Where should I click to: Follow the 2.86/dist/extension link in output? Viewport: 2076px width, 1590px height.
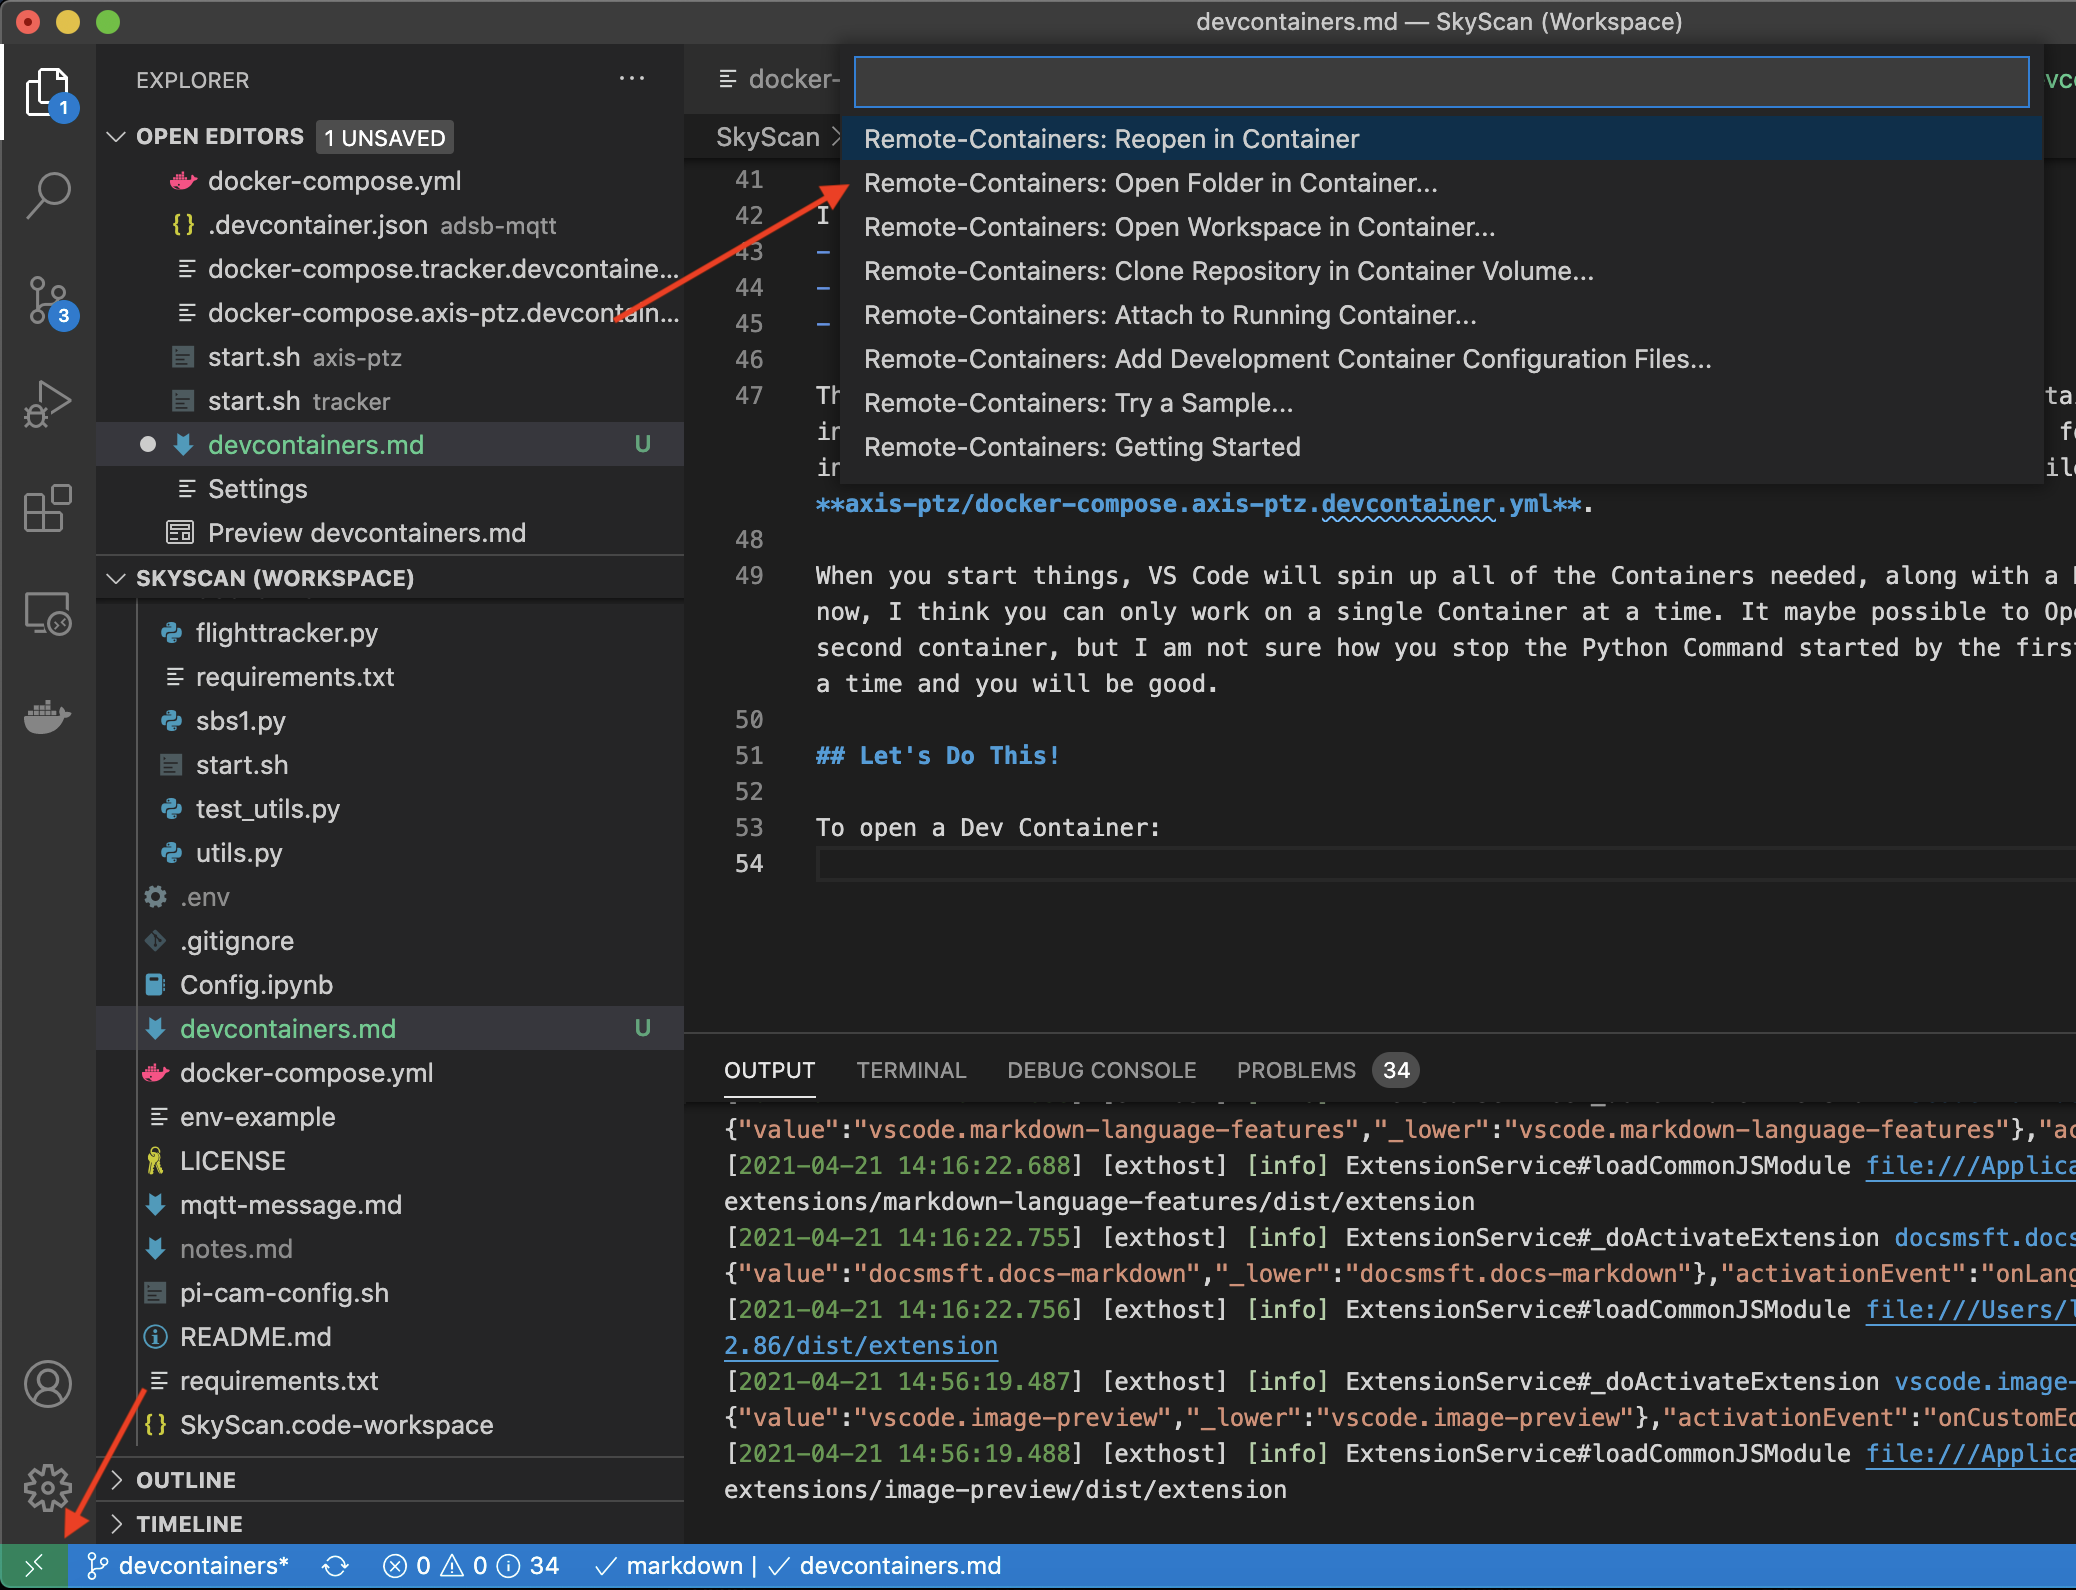click(x=861, y=1346)
